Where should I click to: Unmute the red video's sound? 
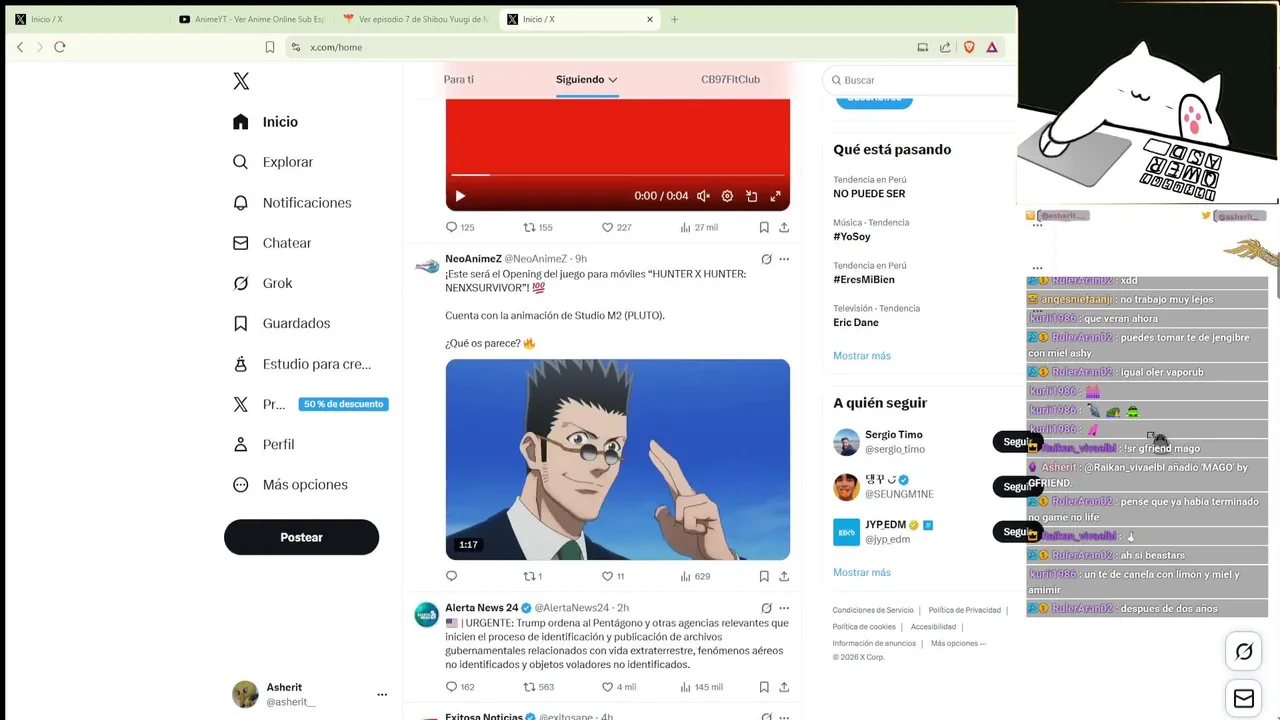pyautogui.click(x=703, y=196)
